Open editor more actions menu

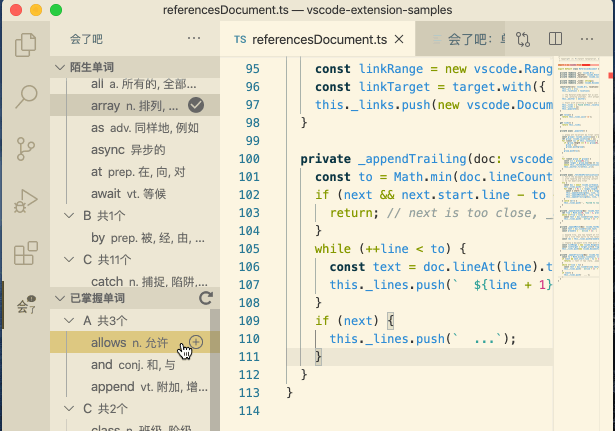pos(586,39)
